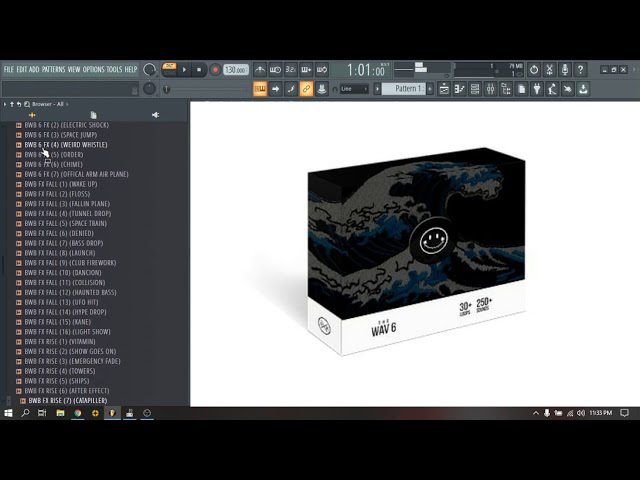Show the Channel rack icon
This screenshot has width=640, height=480.
(475, 89)
